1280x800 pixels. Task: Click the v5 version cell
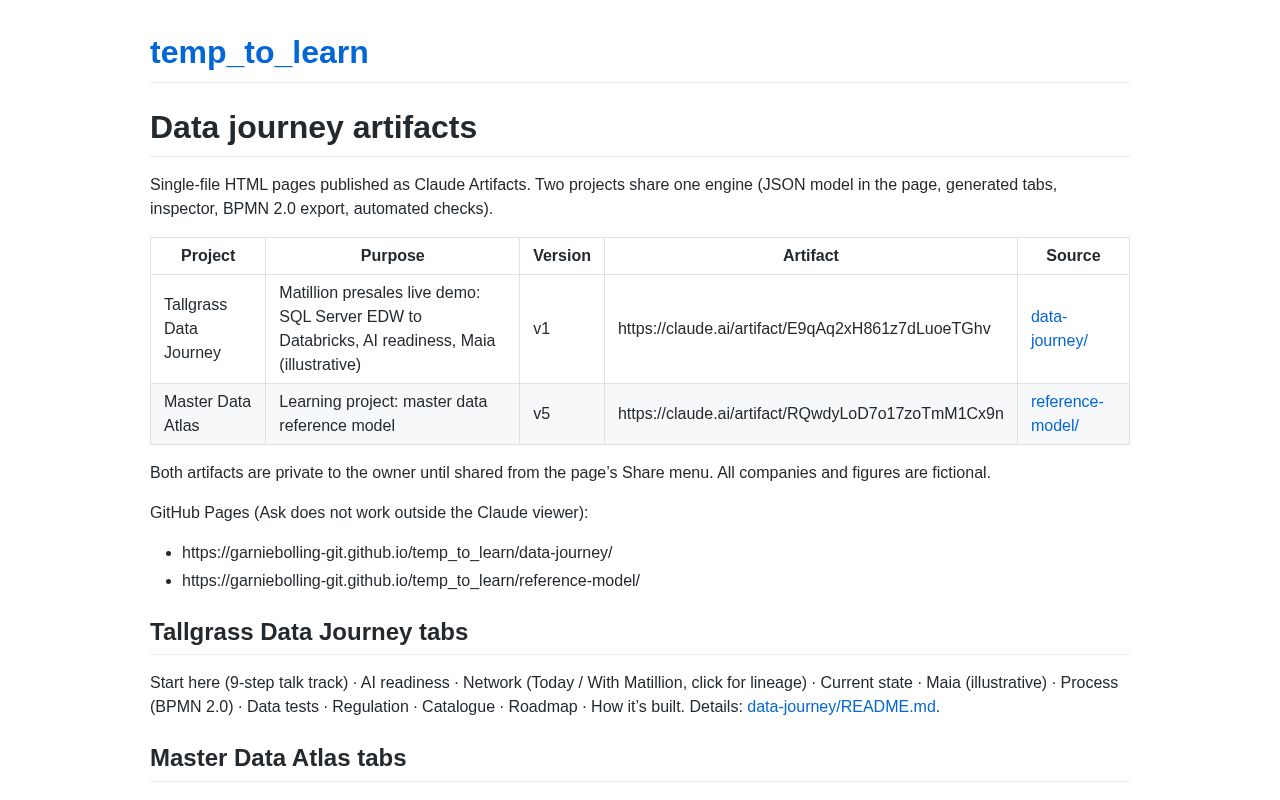pyautogui.click(x=562, y=414)
